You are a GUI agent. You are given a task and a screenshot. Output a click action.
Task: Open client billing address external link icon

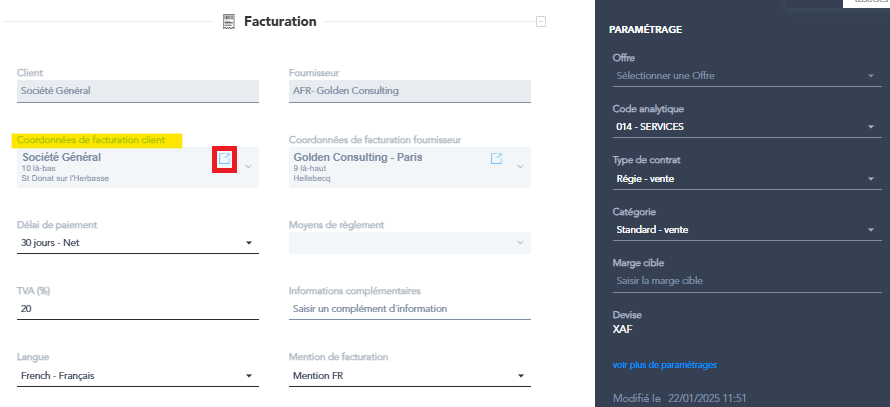[x=225, y=158]
